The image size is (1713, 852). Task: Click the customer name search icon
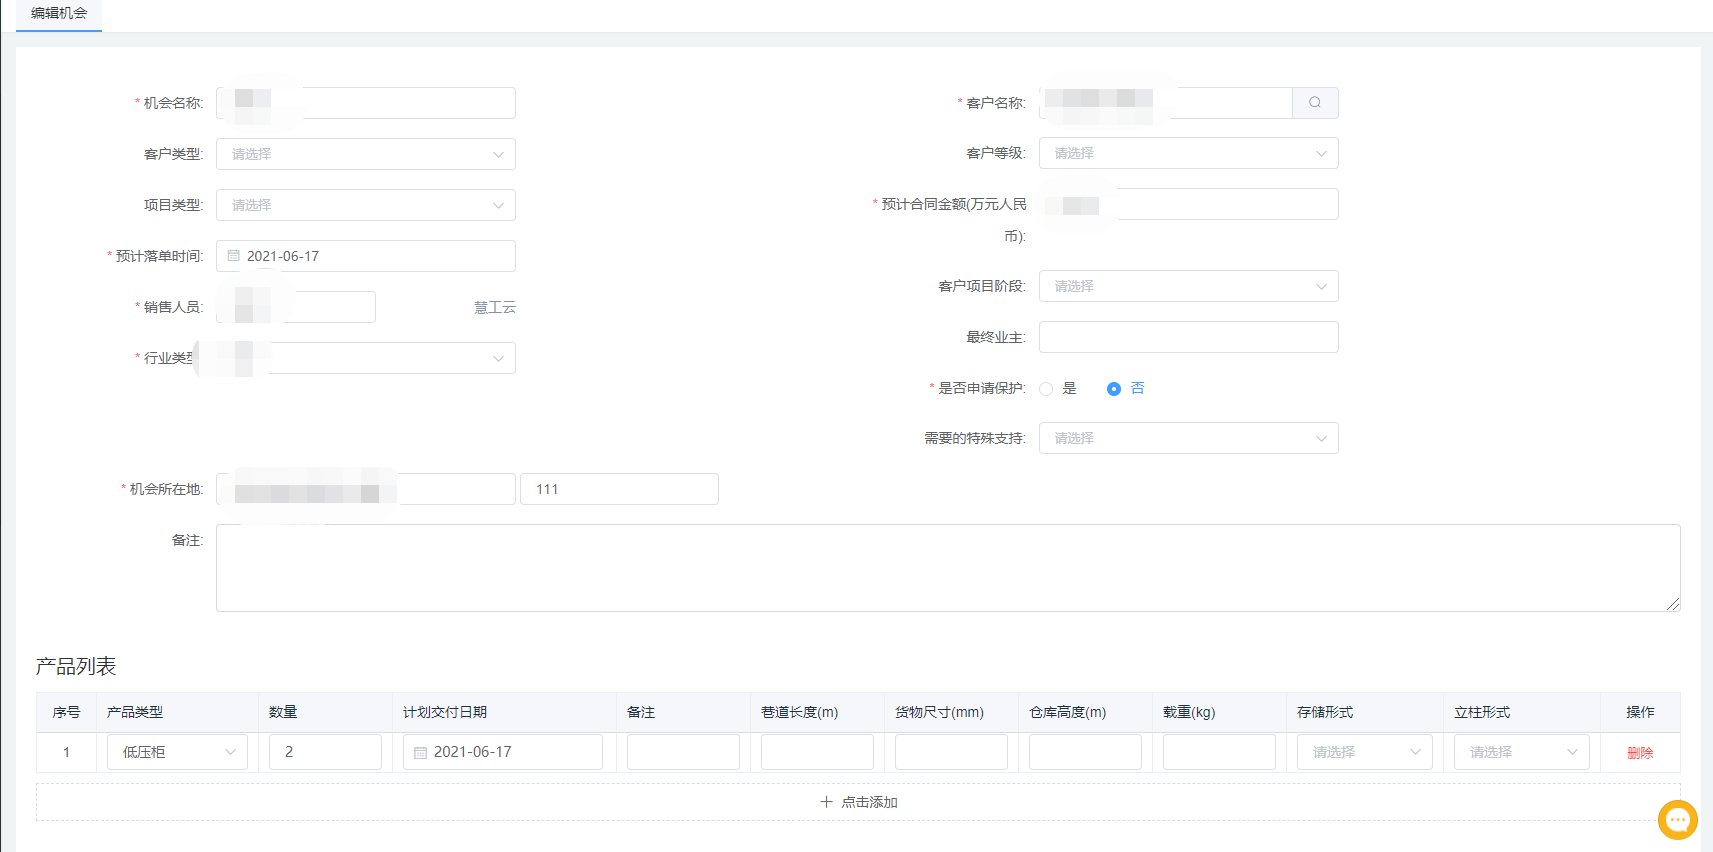click(x=1315, y=103)
